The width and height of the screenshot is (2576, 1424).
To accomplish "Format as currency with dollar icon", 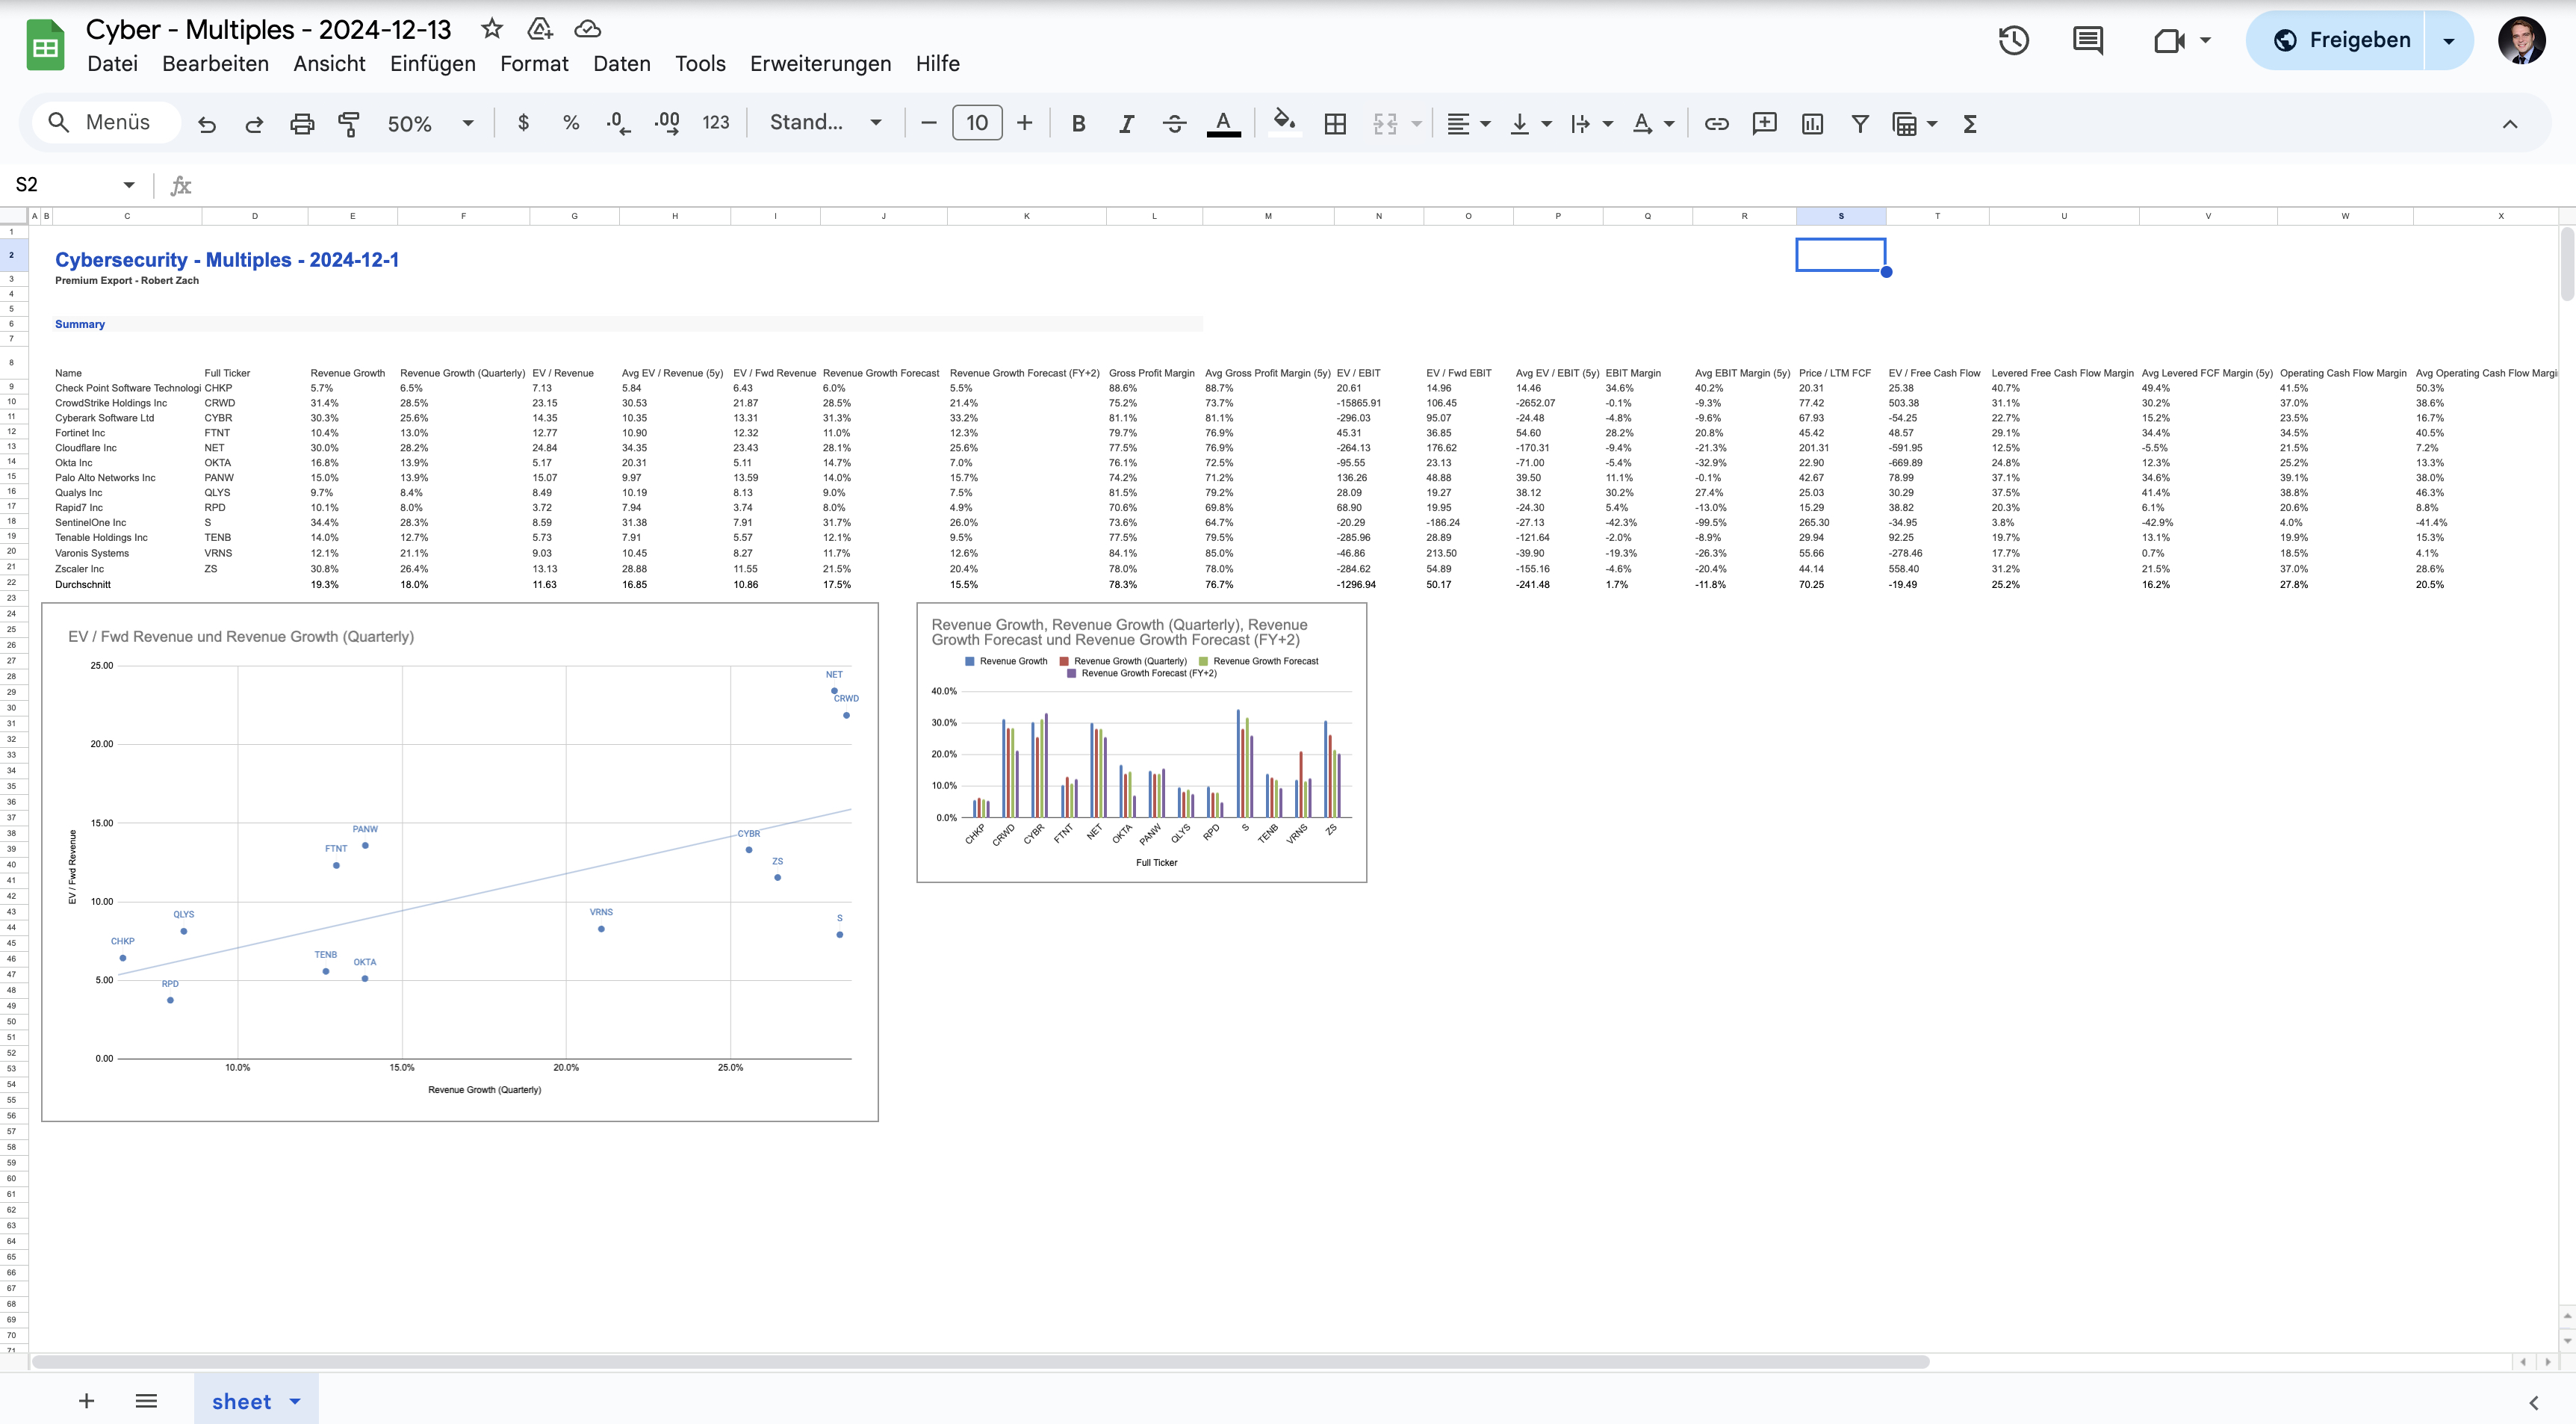I will [523, 123].
